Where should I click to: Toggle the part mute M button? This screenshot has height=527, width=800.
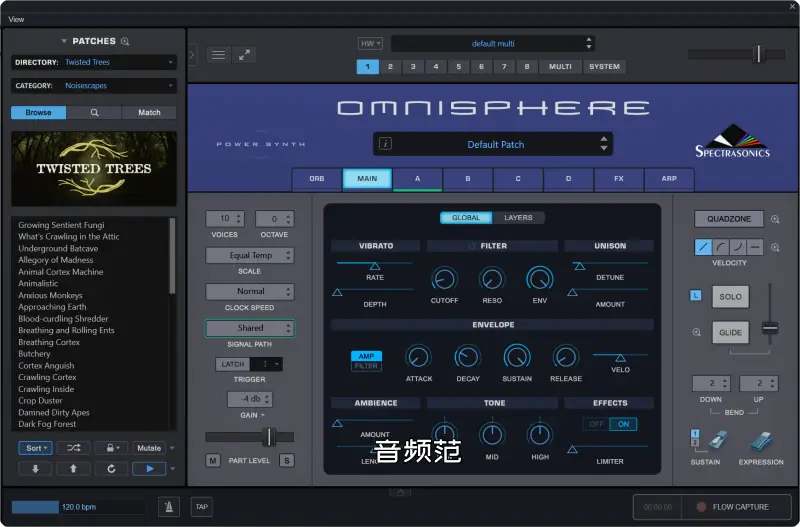[213, 460]
